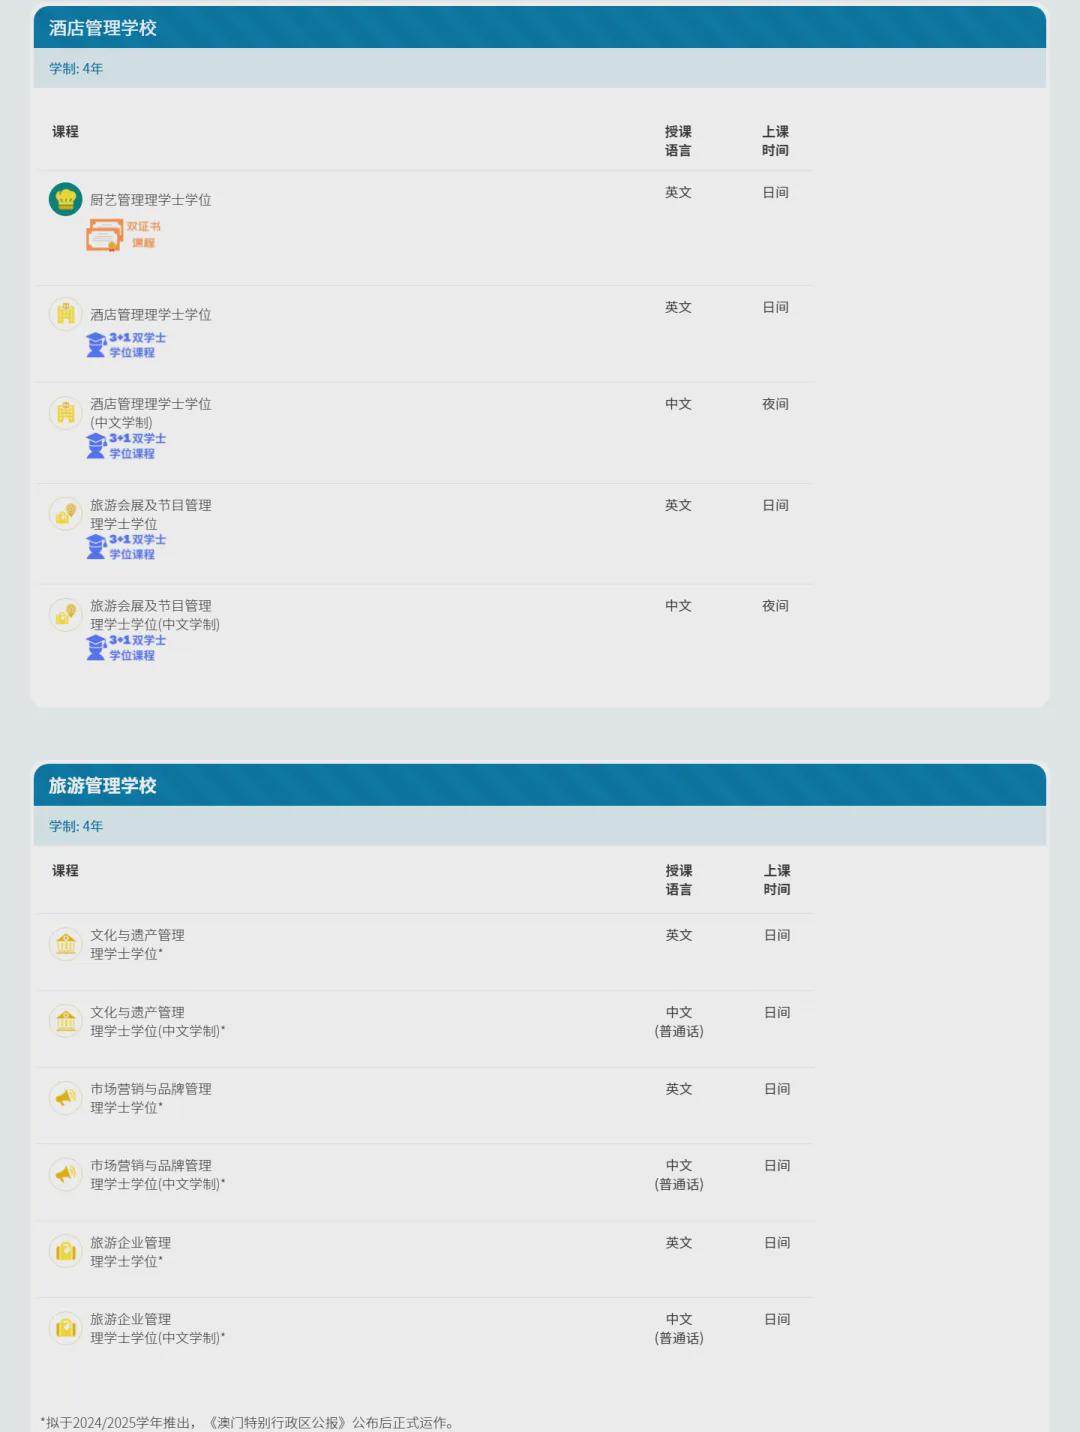Click the 课程 column header in the hotel school table
This screenshot has height=1432, width=1080.
click(64, 131)
